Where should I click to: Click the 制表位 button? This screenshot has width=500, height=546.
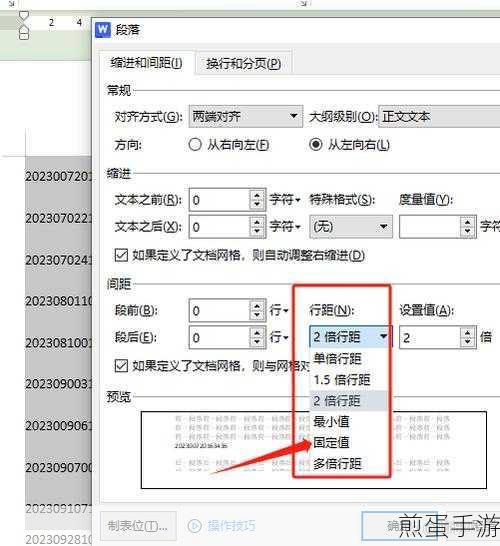[138, 526]
